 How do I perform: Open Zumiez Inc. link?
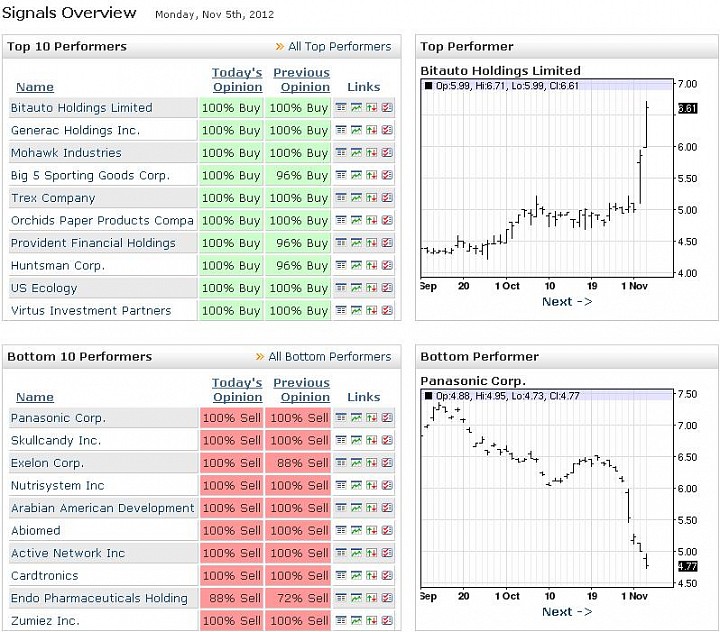(x=45, y=620)
